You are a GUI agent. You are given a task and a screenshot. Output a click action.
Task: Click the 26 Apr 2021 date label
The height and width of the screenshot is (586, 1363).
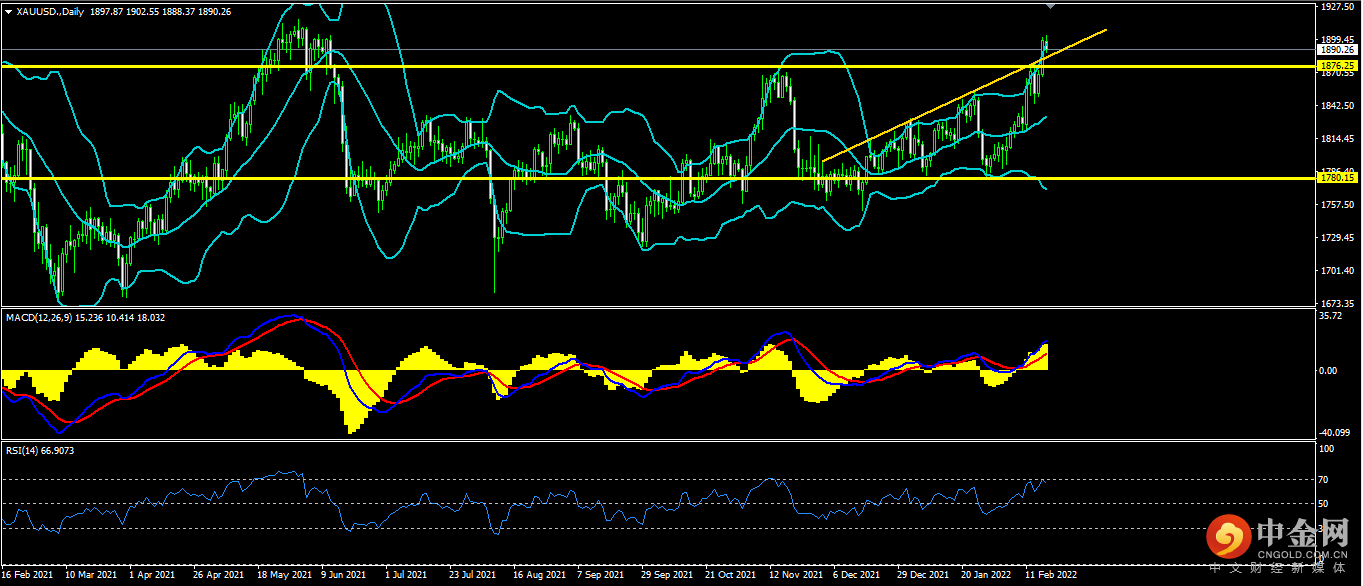pyautogui.click(x=218, y=575)
